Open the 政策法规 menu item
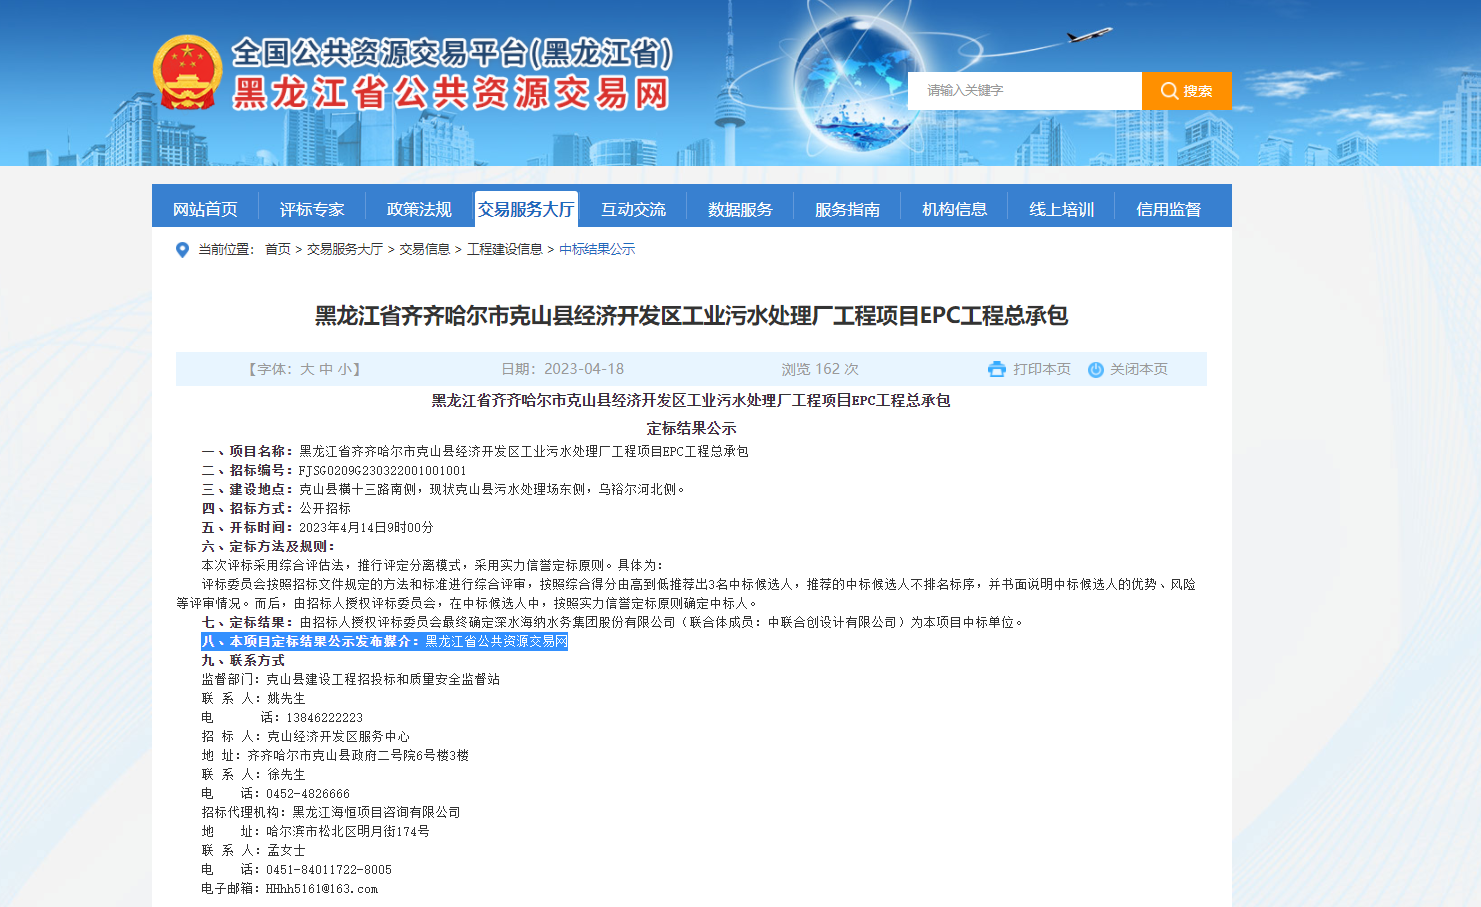This screenshot has height=907, width=1481. click(419, 207)
